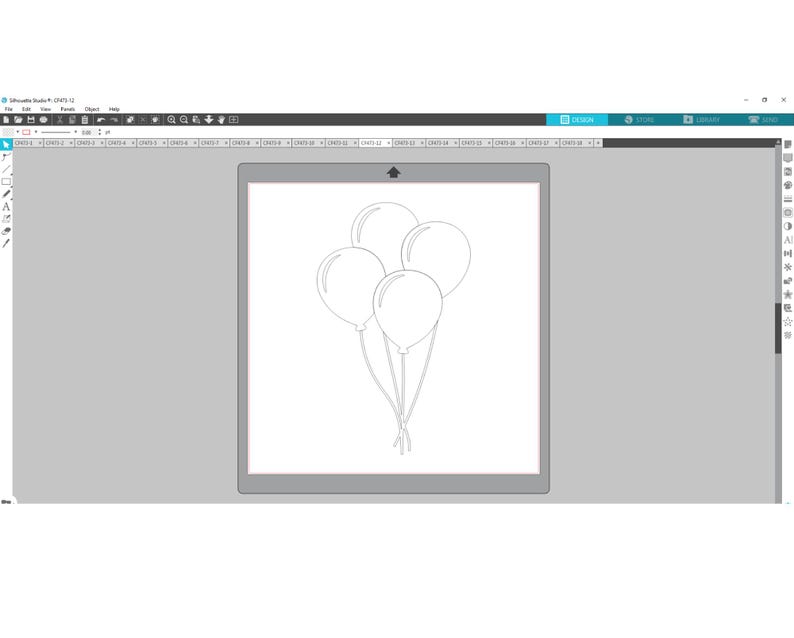This screenshot has height=638, width=794.
Task: Save the file with the disk icon
Action: pos(31,120)
